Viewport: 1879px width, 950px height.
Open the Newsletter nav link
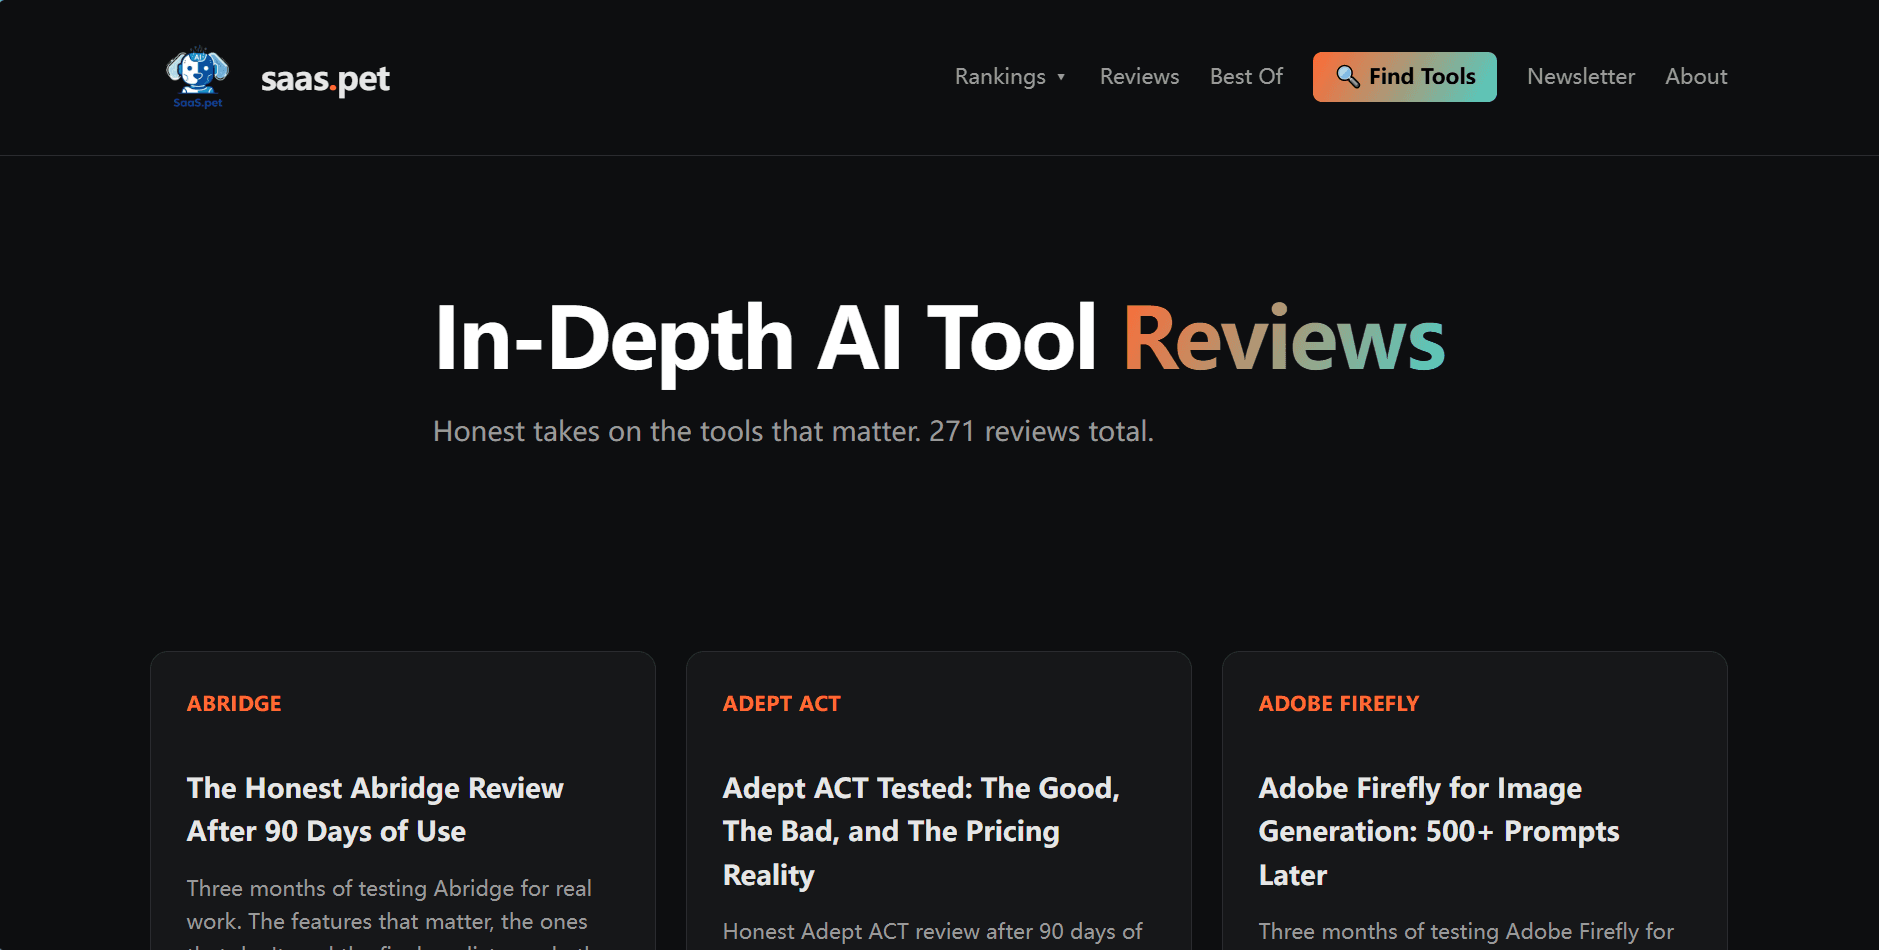point(1581,77)
